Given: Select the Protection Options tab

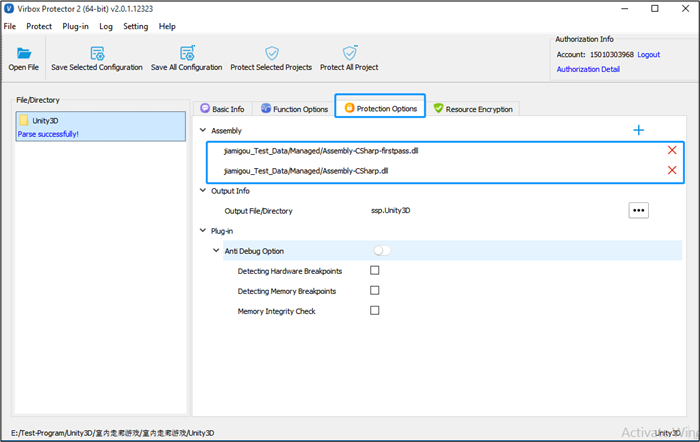Looking at the screenshot, I should 380,108.
